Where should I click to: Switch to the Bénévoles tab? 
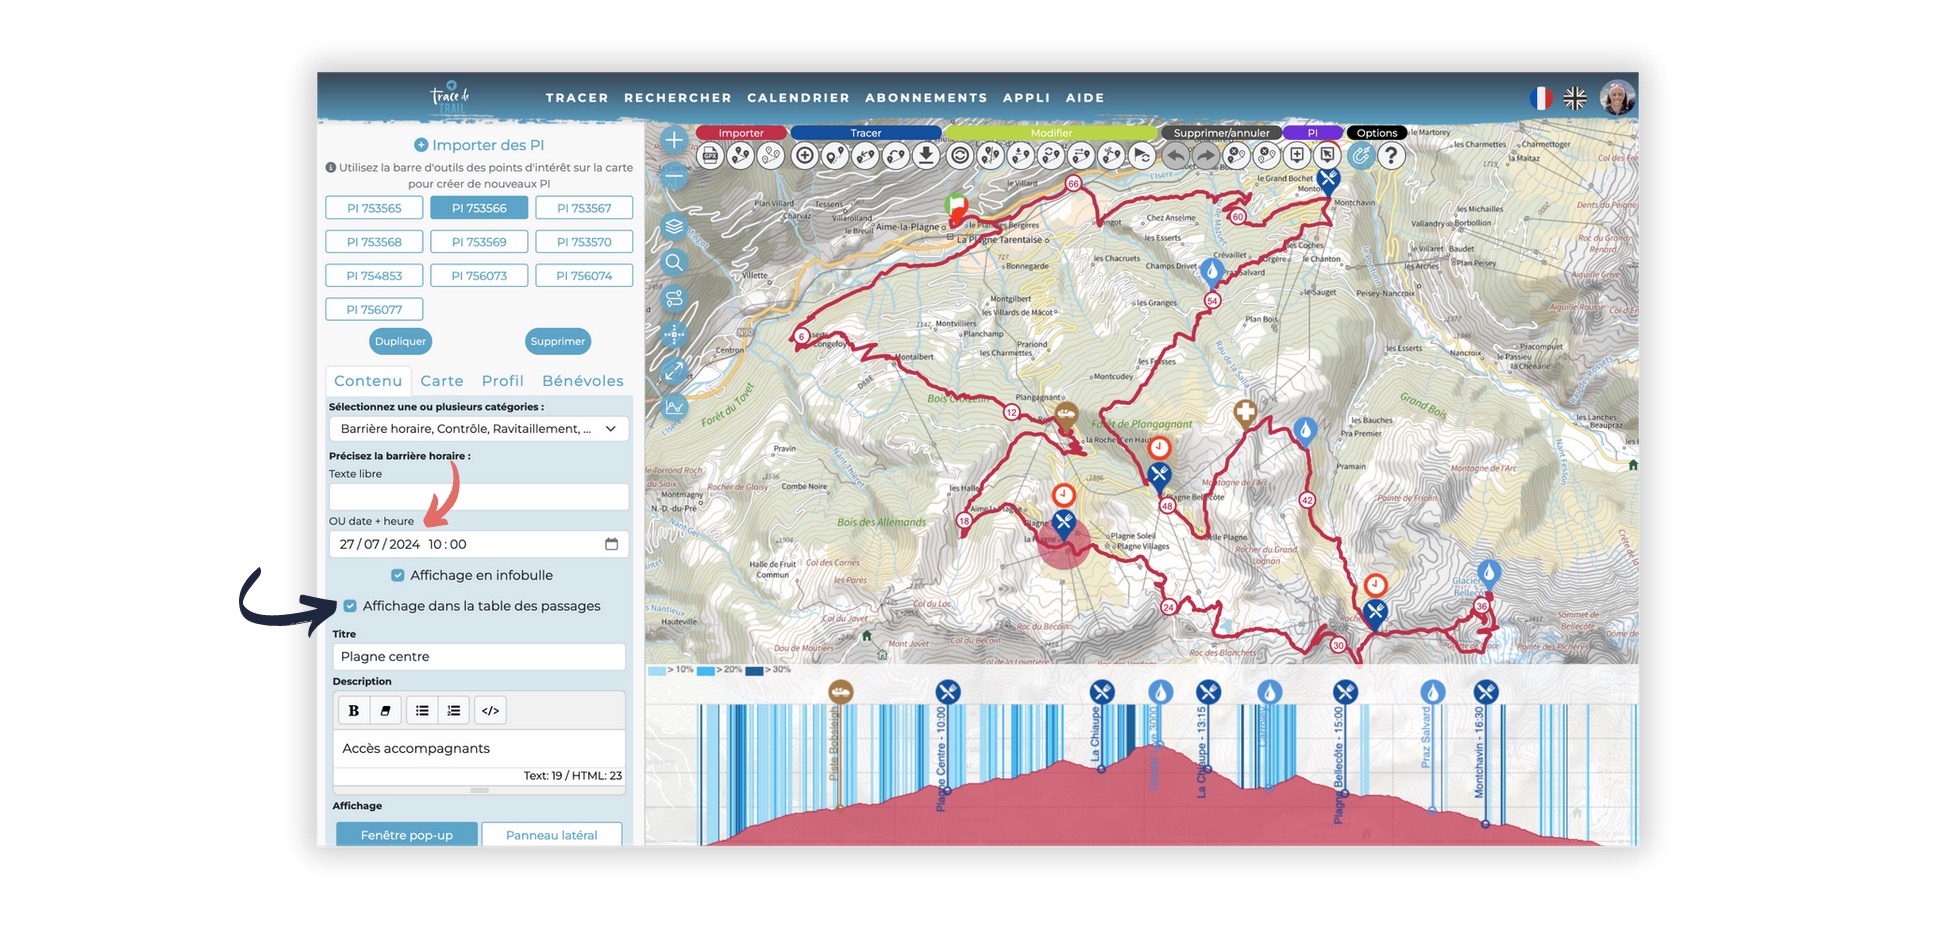click(x=582, y=381)
